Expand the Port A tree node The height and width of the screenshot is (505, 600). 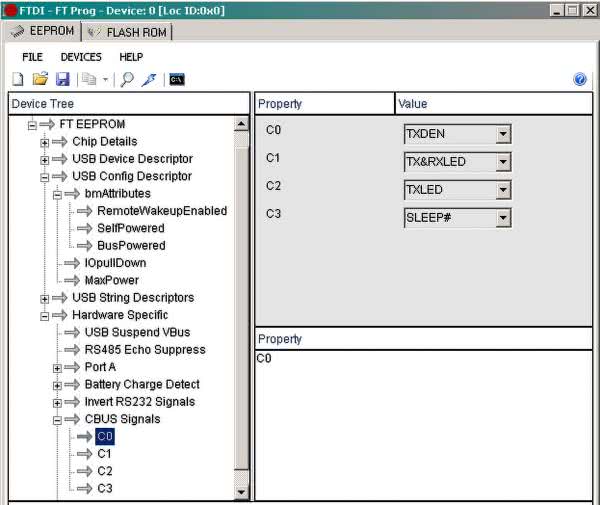pyautogui.click(x=58, y=368)
